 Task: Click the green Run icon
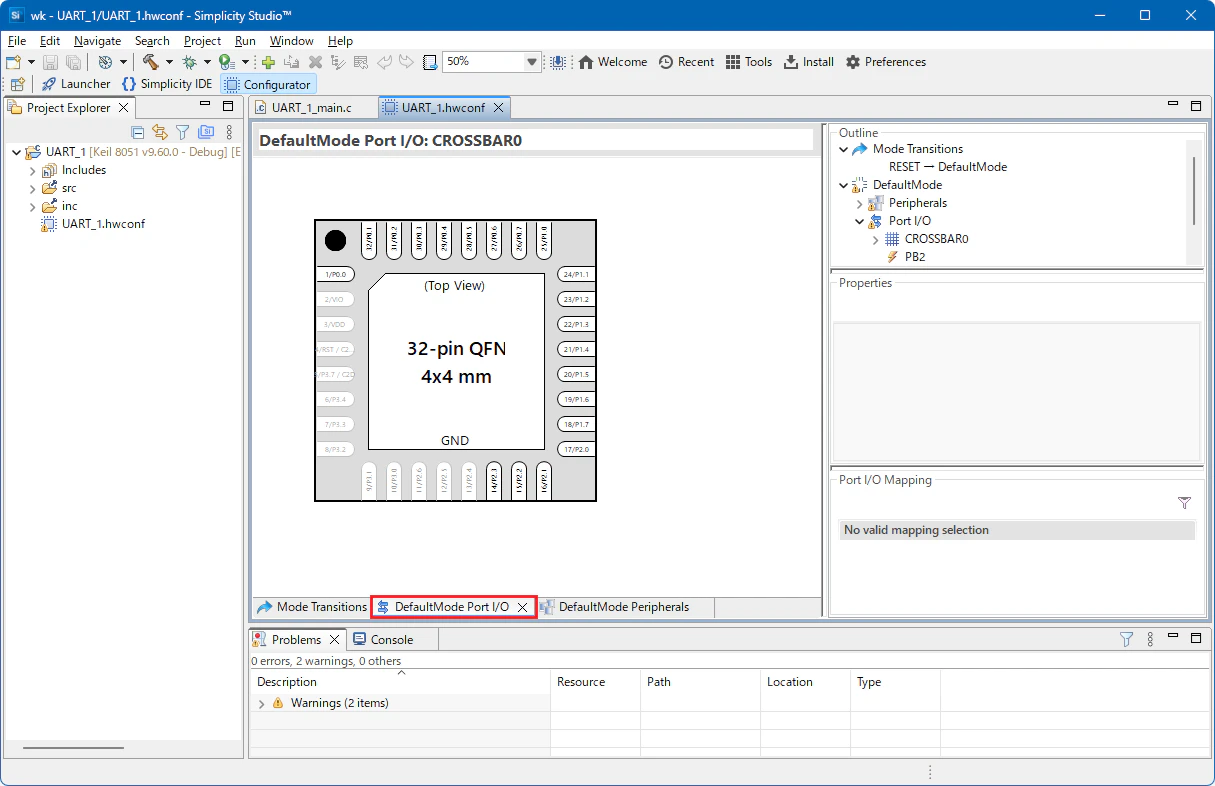[x=227, y=62]
